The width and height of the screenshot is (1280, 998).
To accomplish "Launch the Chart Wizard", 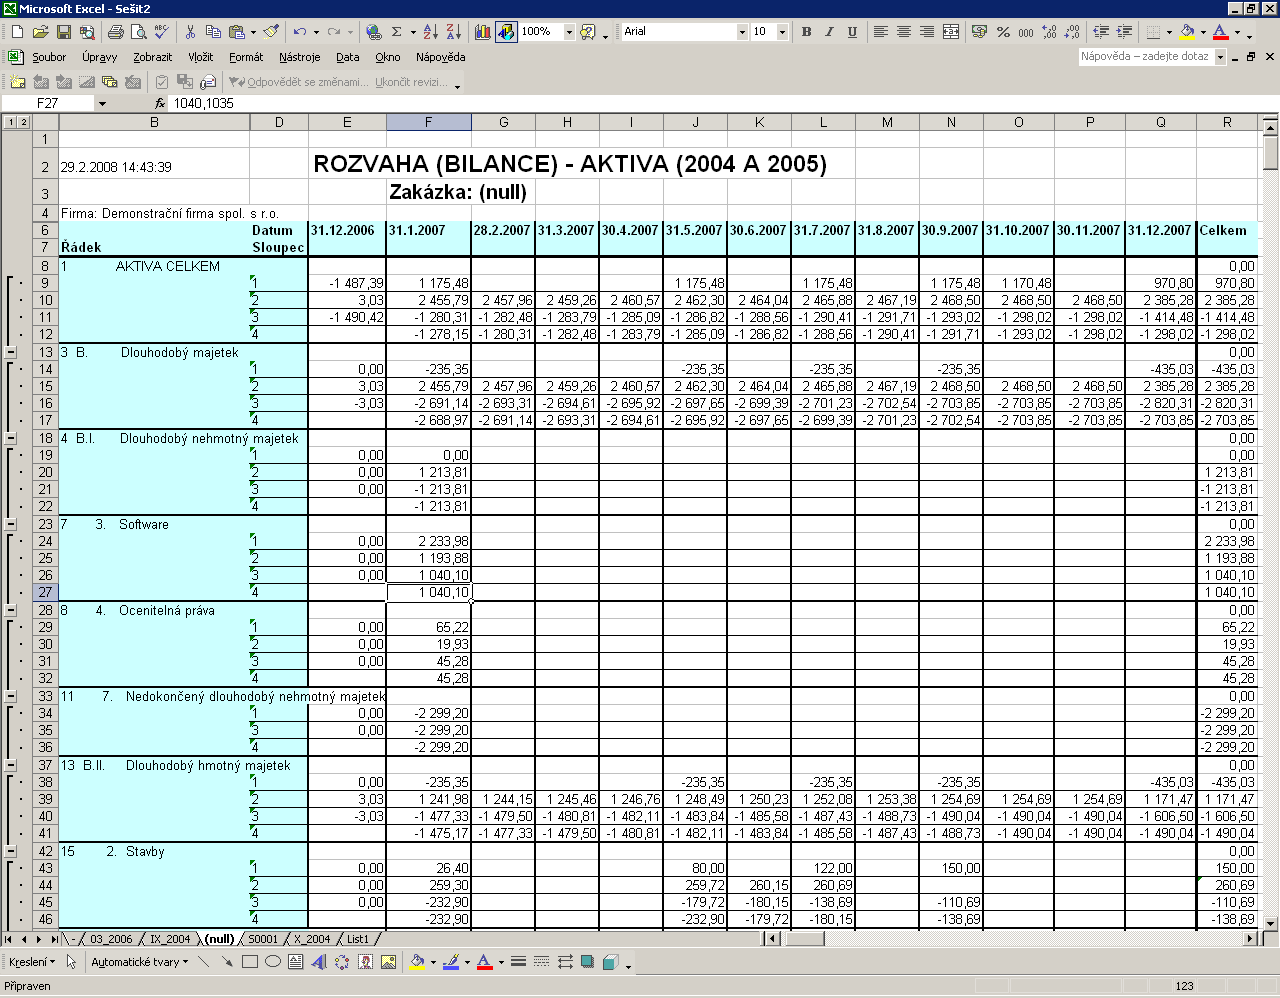I will coord(483,32).
